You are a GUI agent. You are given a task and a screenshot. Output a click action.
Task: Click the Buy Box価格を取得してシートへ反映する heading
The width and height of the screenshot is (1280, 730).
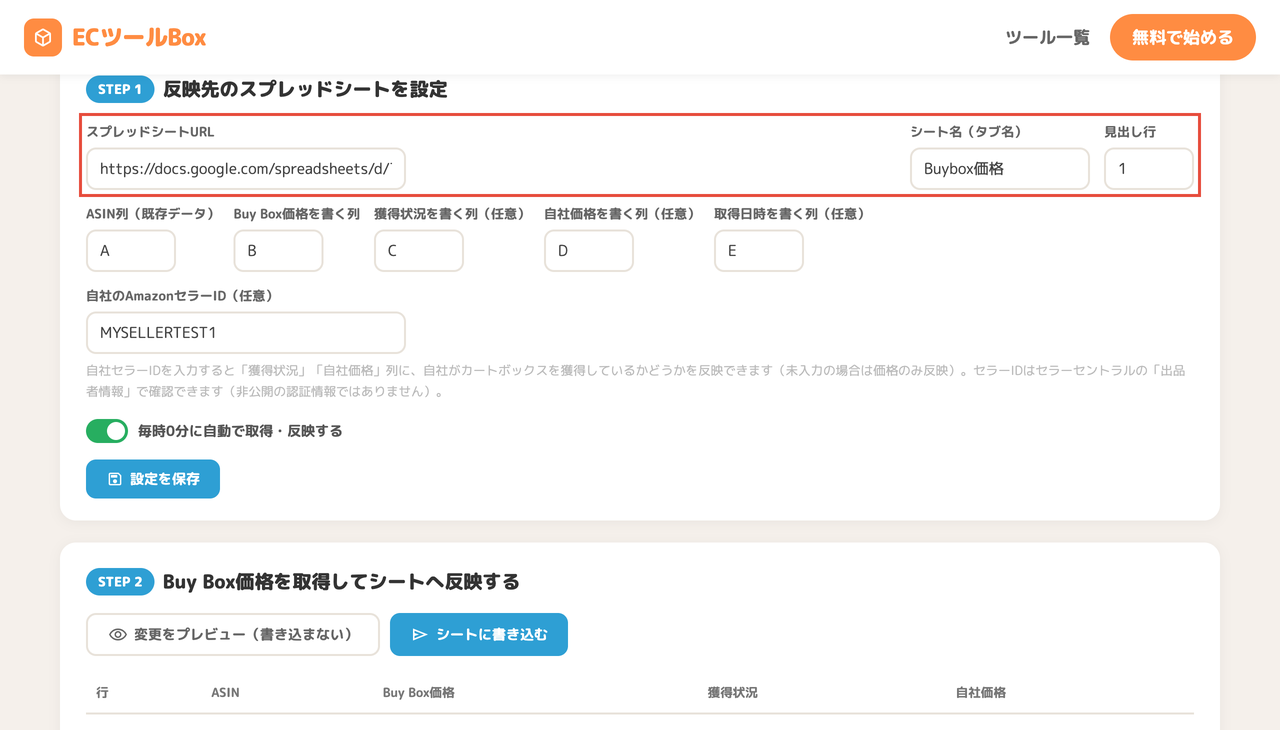tap(341, 581)
